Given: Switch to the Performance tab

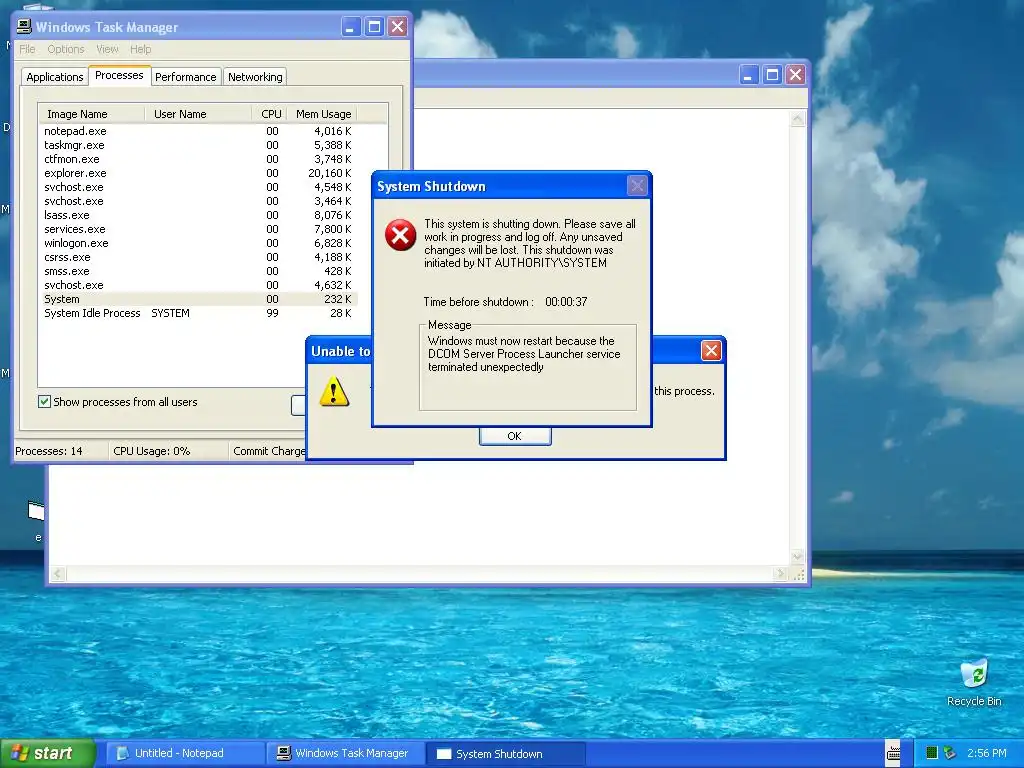Looking at the screenshot, I should coord(185,77).
